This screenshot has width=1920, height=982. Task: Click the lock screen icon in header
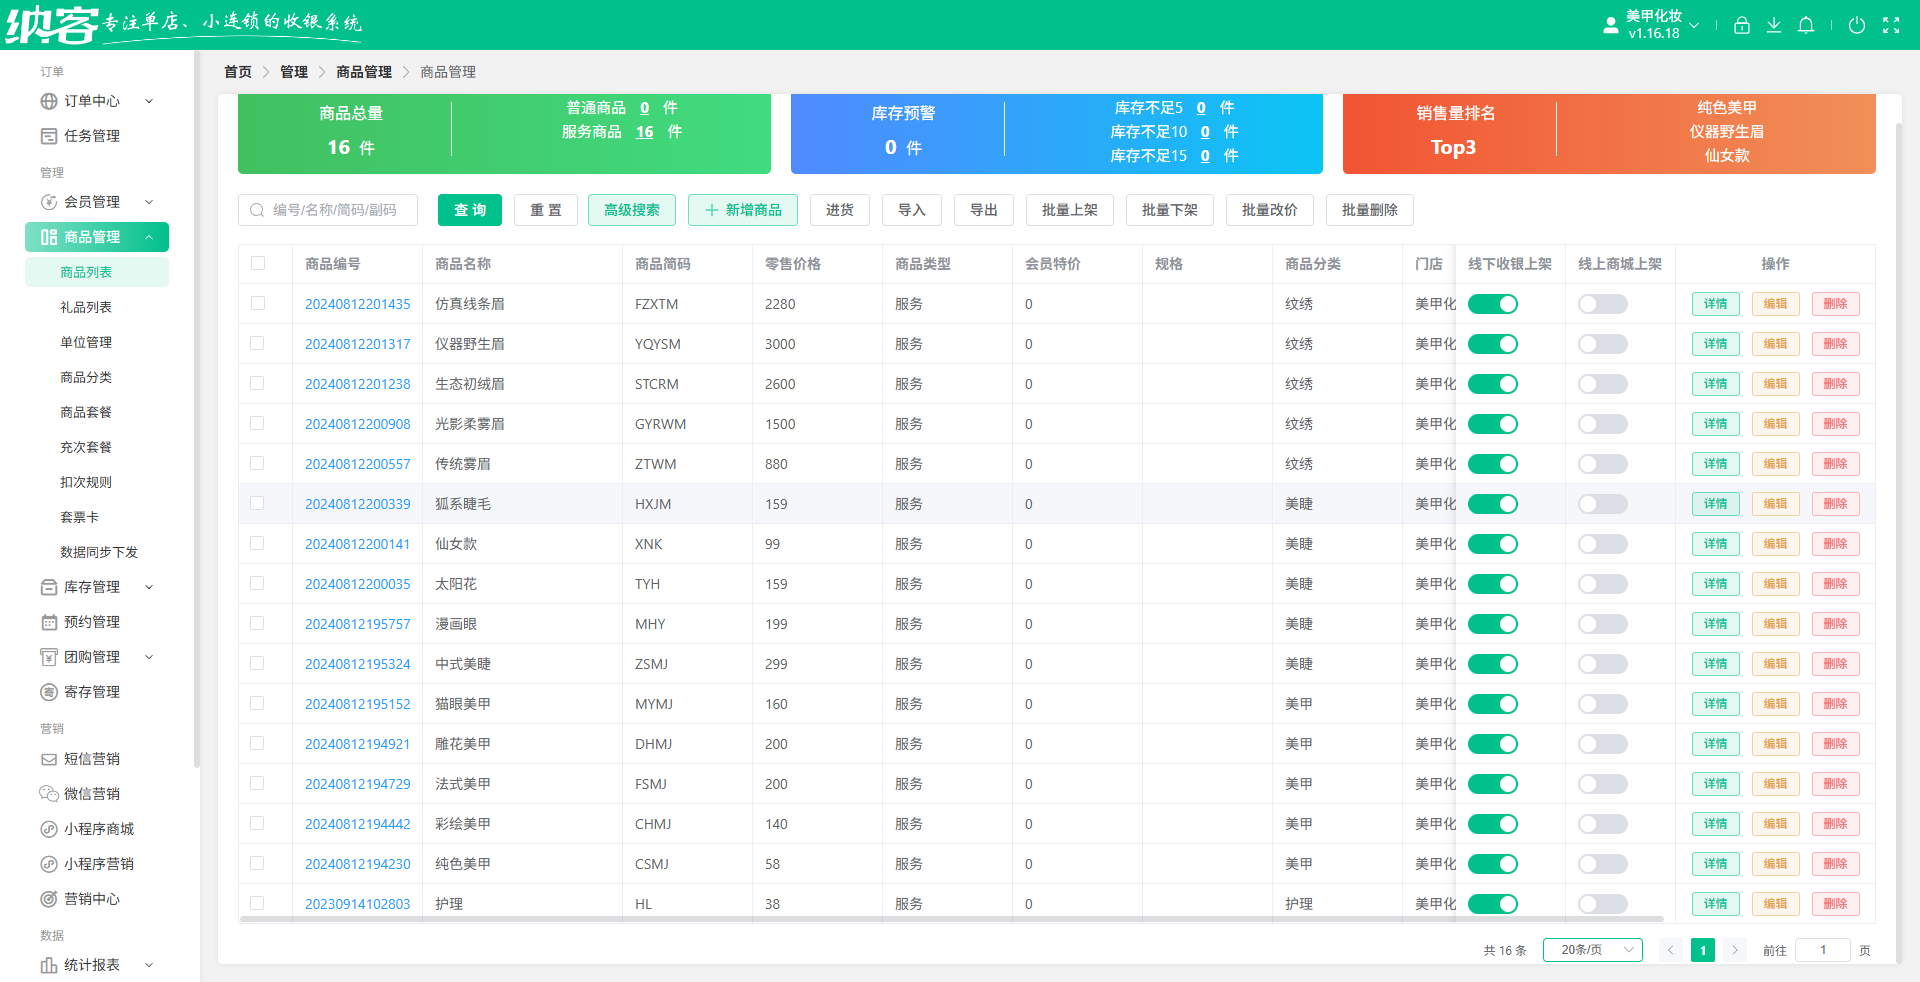click(x=1741, y=26)
